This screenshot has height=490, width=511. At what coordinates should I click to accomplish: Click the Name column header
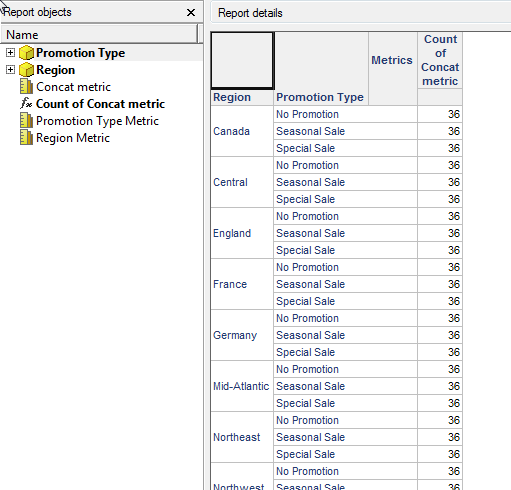(x=99, y=34)
